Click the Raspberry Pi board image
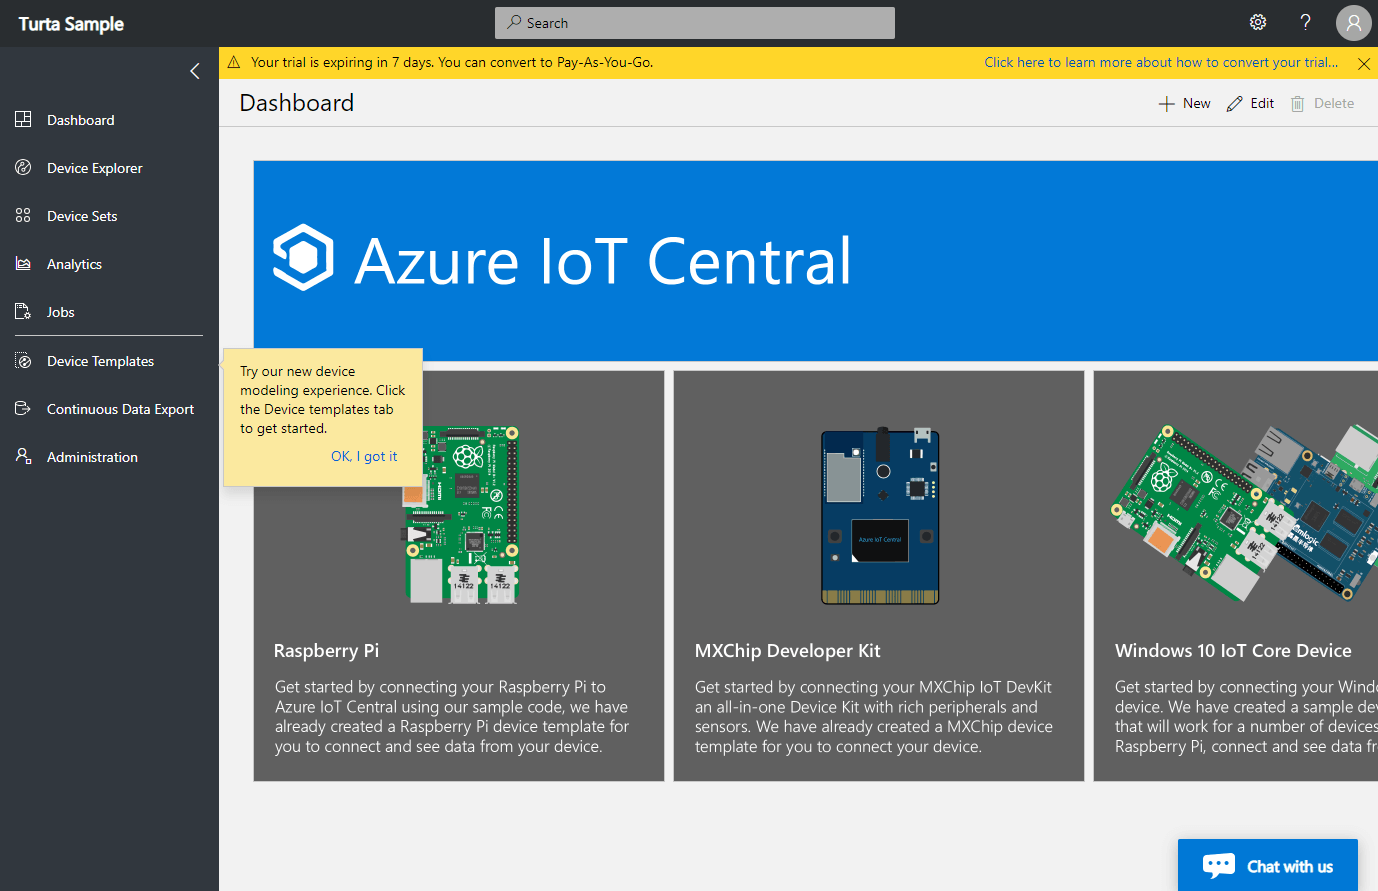1378x891 pixels. 461,515
